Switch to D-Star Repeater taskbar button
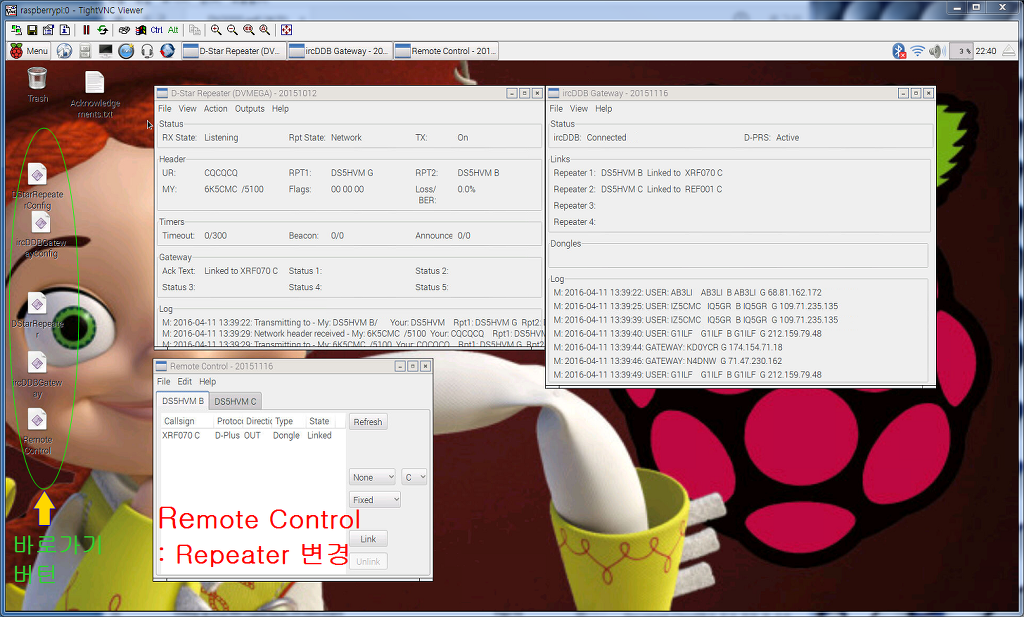1024x617 pixels. click(234, 51)
